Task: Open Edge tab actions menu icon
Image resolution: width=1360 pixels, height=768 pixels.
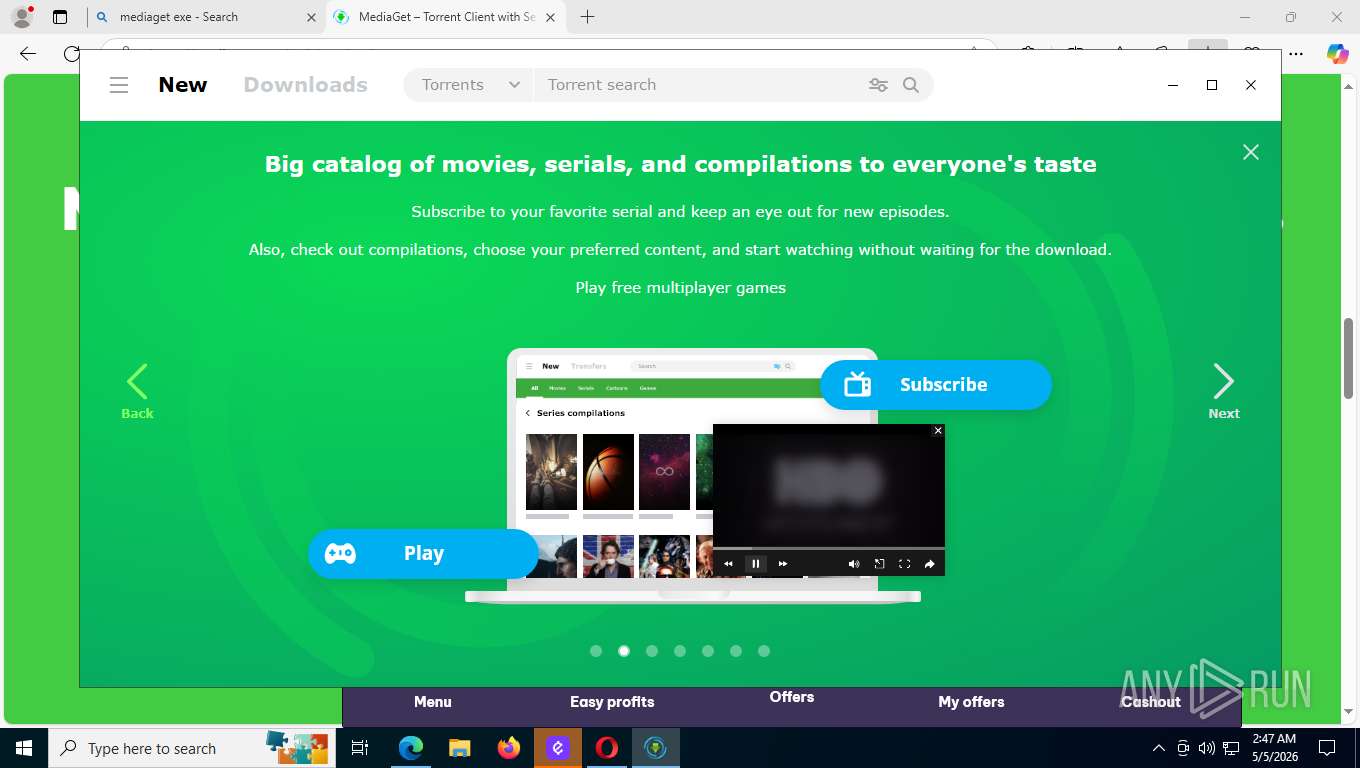Action: pyautogui.click(x=60, y=17)
